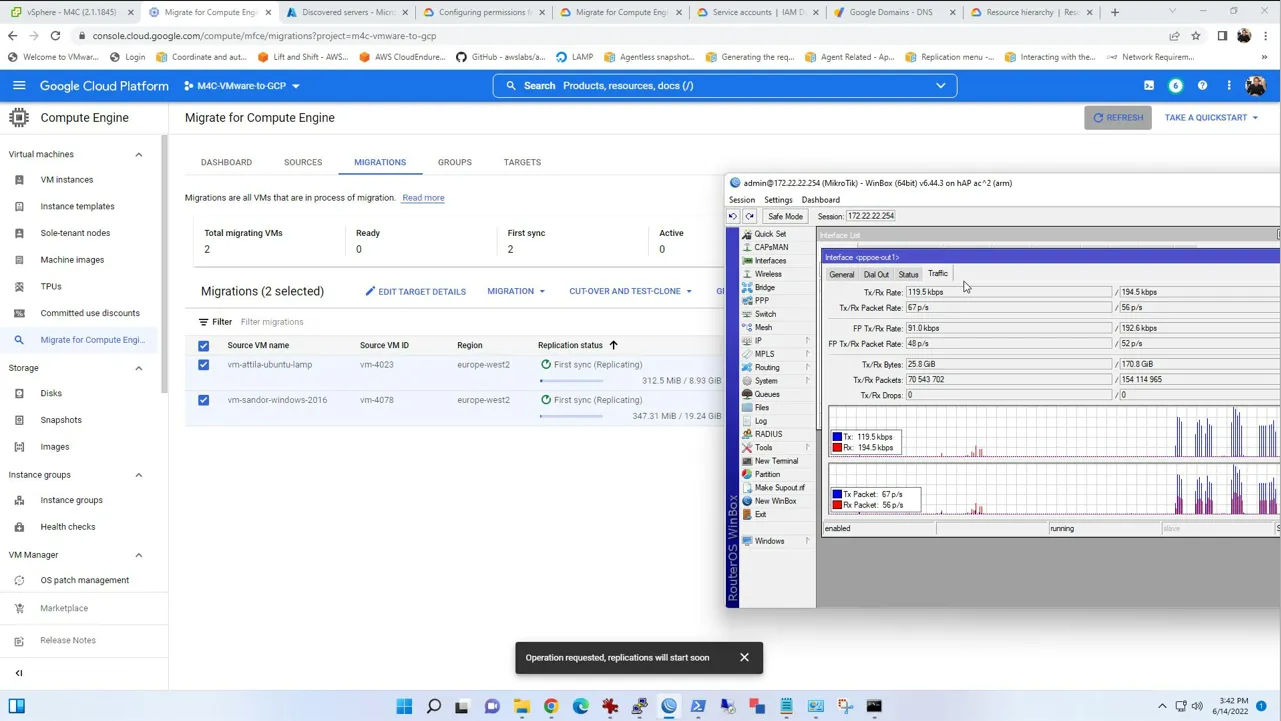1281x721 pixels.
Task: Open the Google Cloud navigation hamburger menu
Action: tap(19, 86)
